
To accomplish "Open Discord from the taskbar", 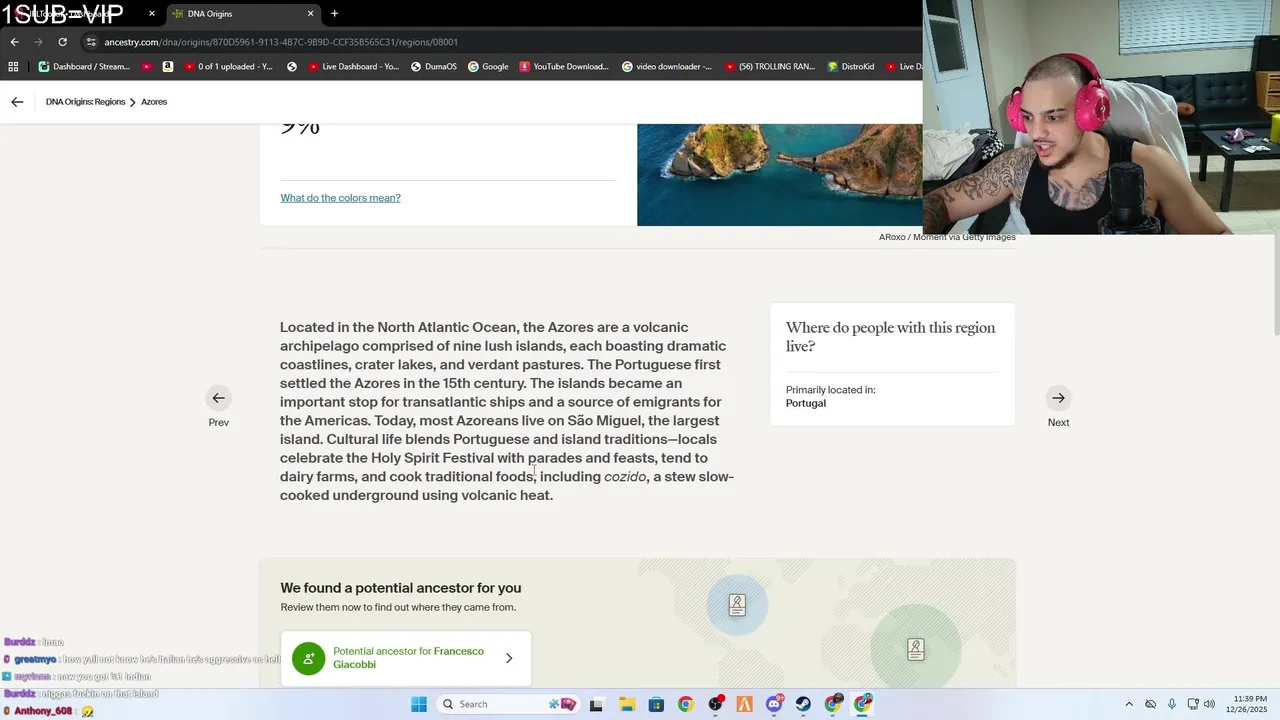I will tap(774, 704).
